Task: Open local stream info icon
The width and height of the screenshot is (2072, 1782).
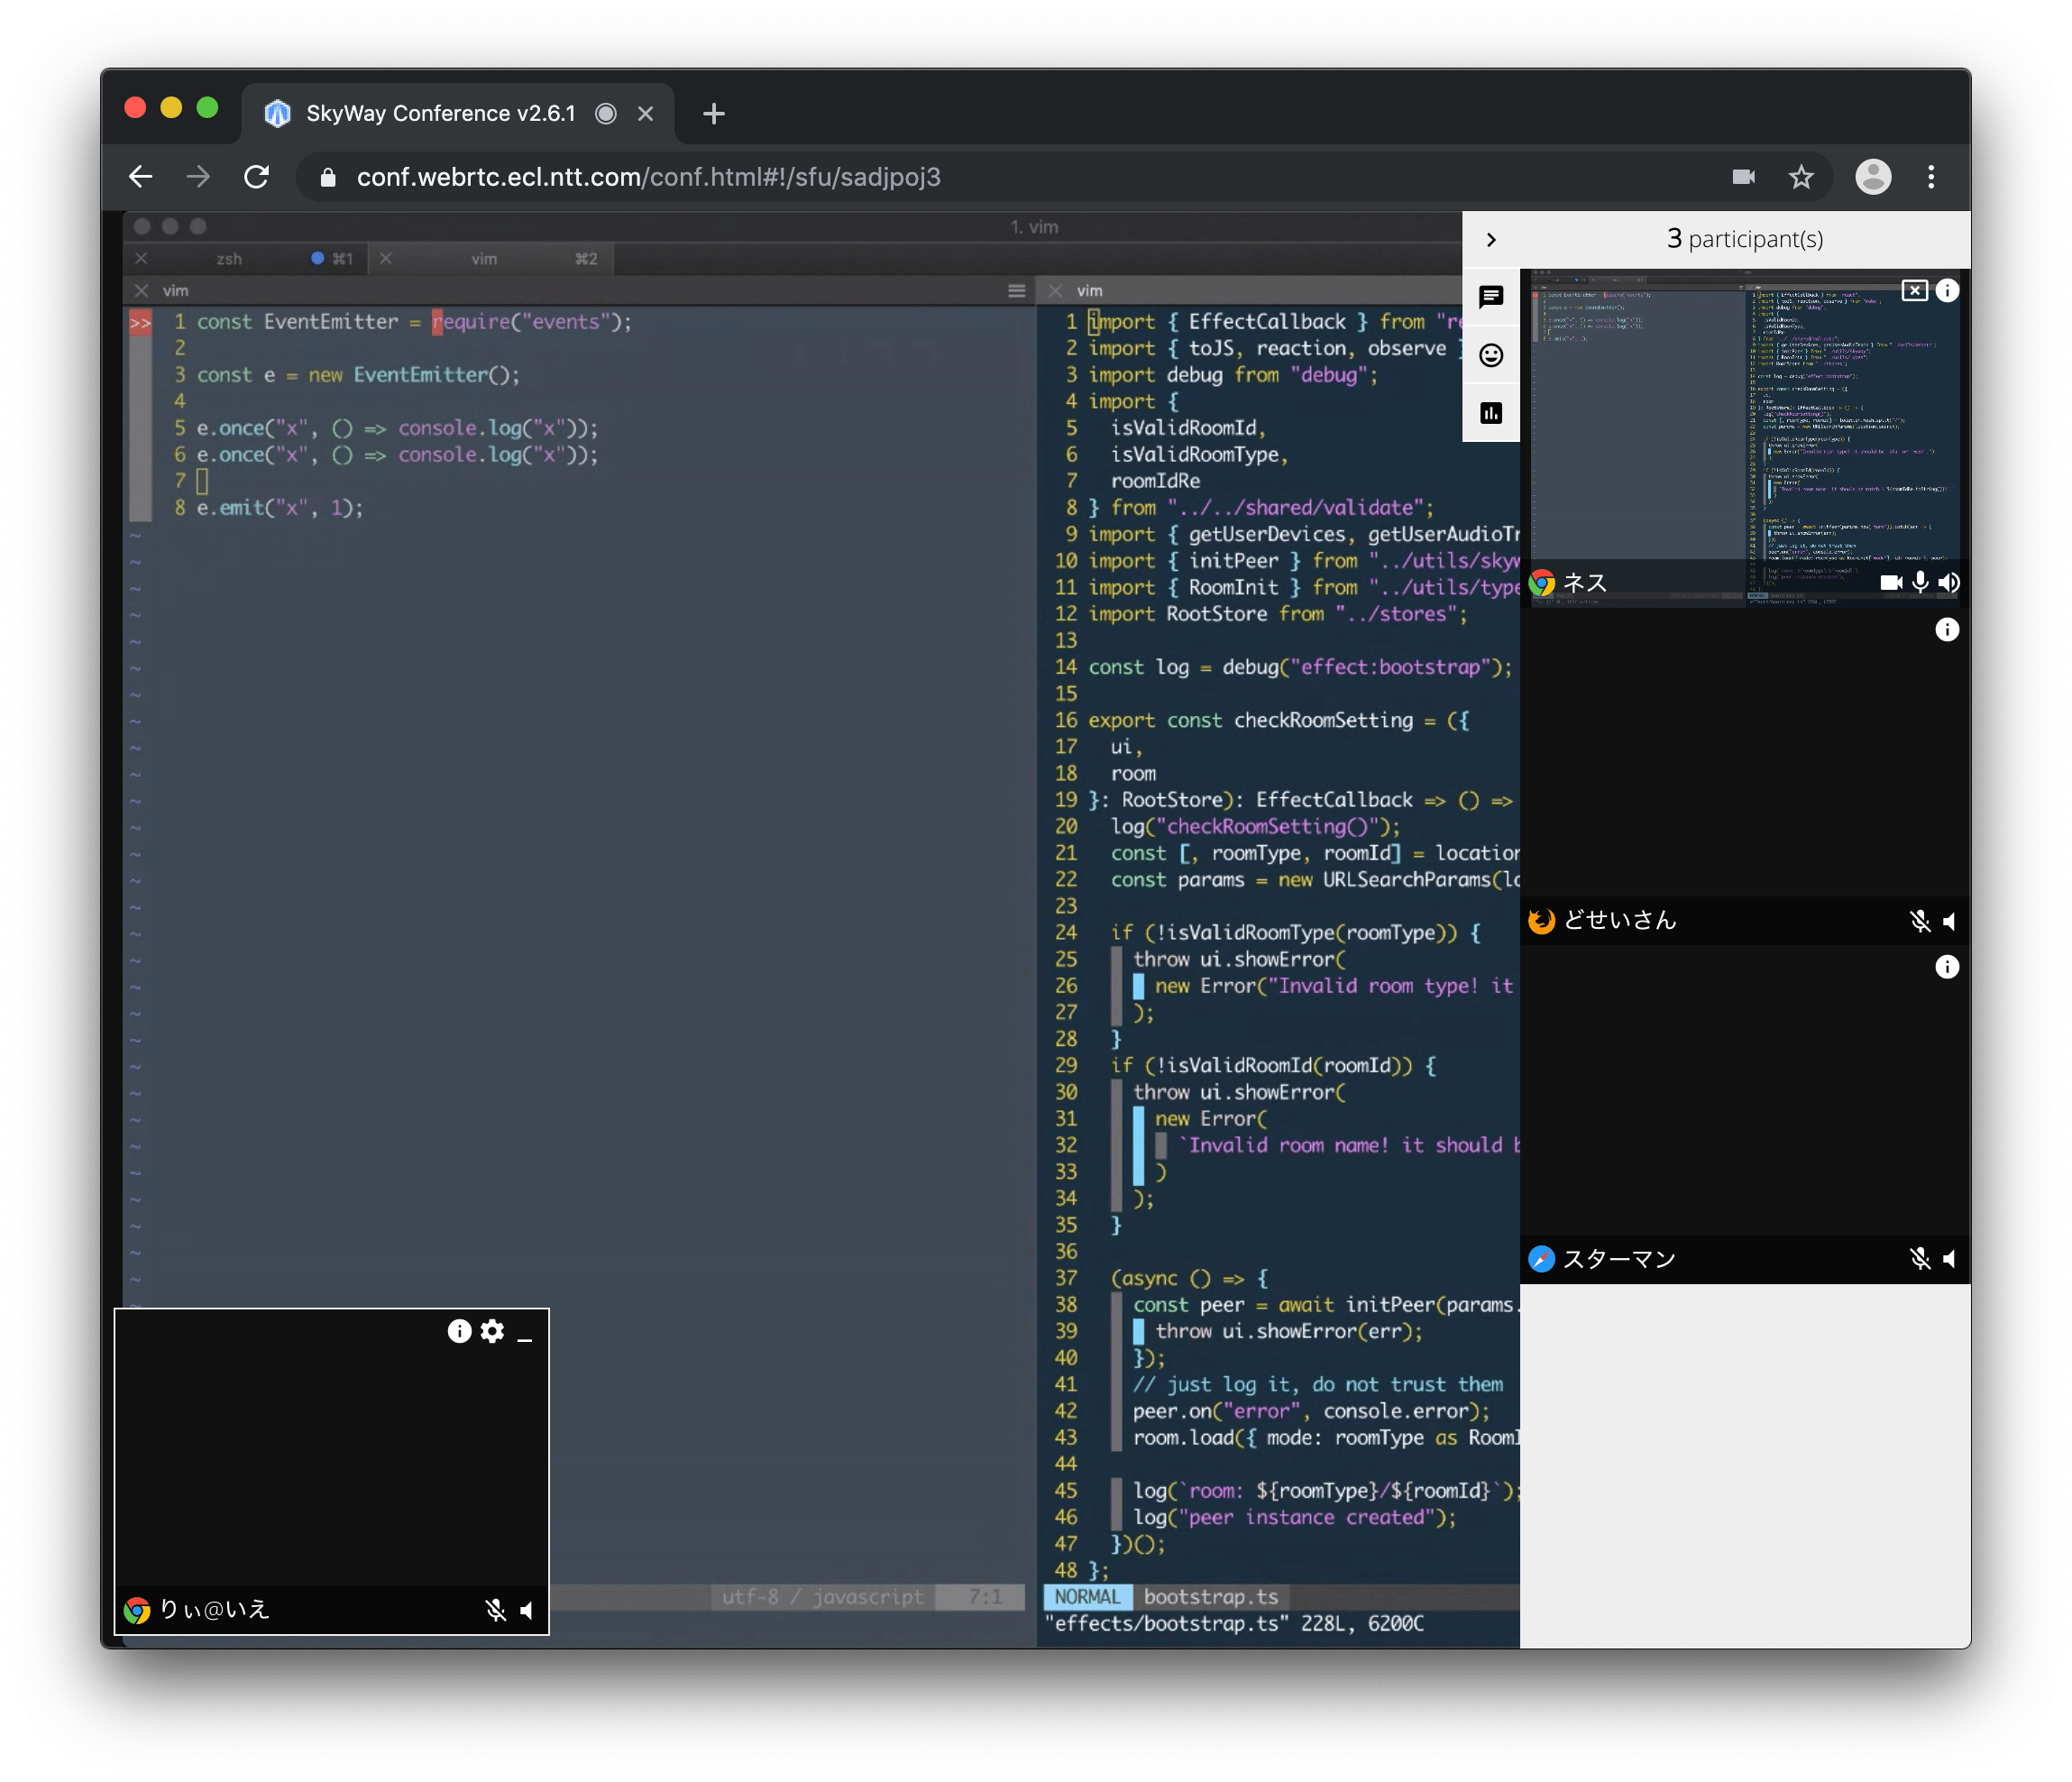Action: [459, 1331]
